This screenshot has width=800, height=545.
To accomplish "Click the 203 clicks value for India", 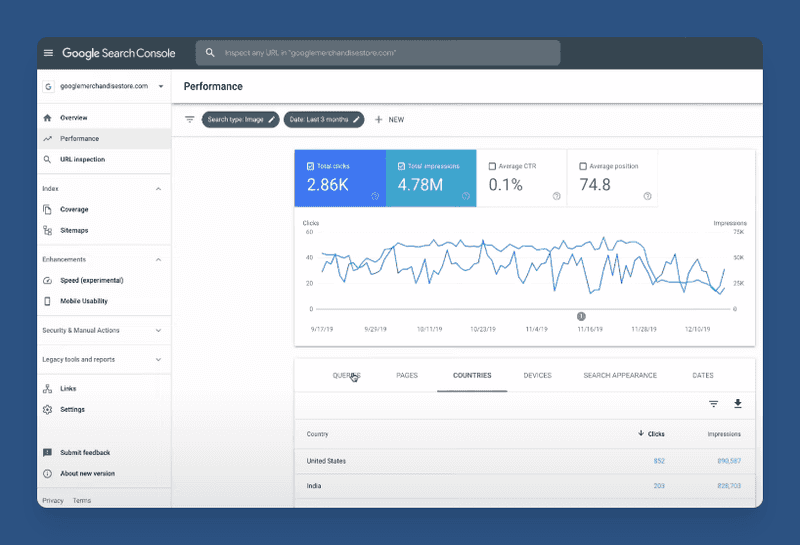I will point(659,486).
